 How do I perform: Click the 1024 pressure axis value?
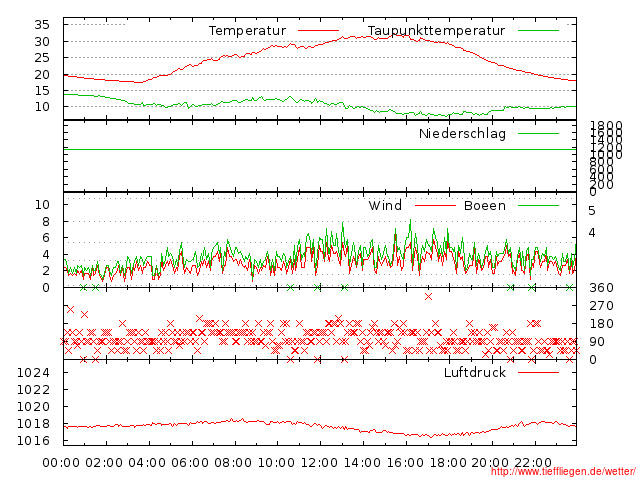tap(34, 373)
